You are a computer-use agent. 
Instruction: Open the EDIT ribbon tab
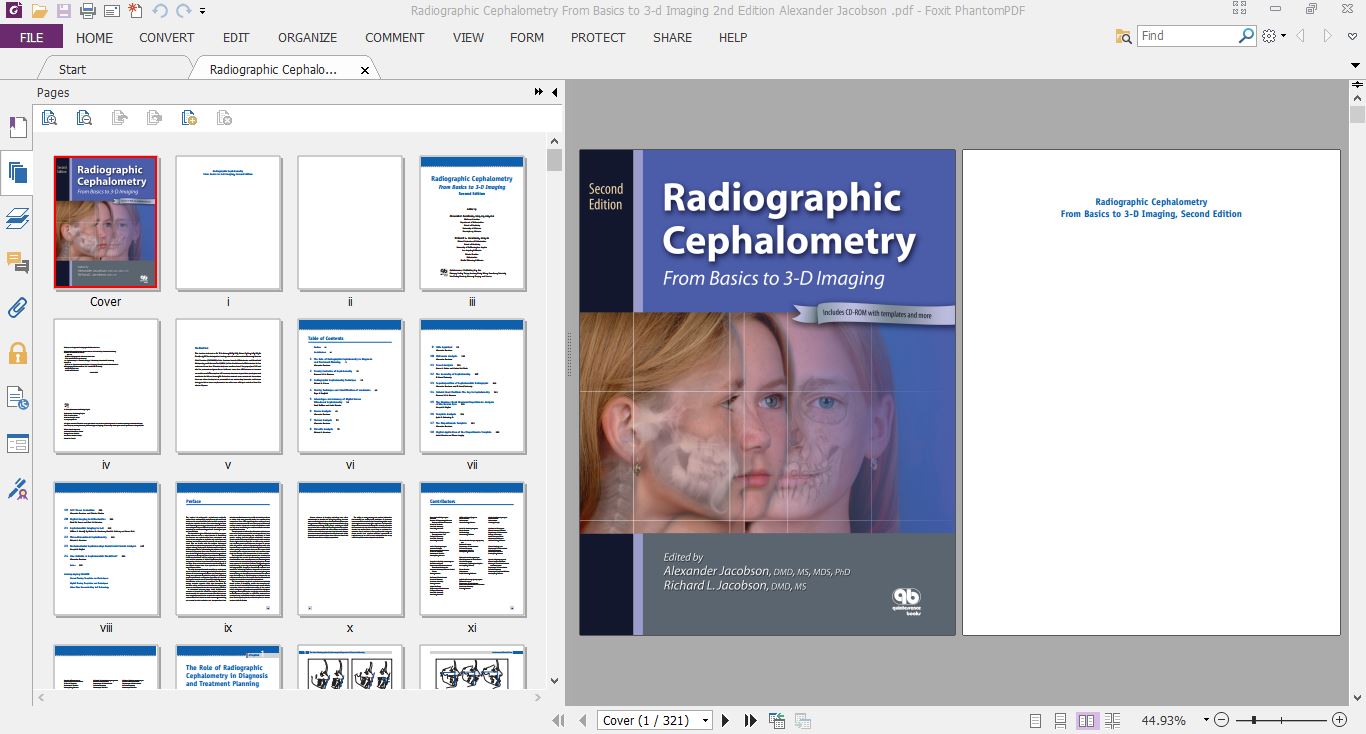point(236,37)
